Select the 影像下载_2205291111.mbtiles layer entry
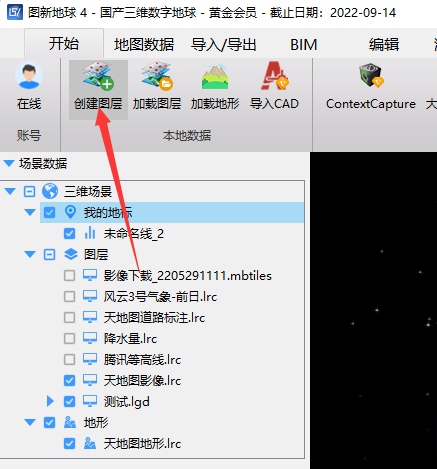Screen dimensions: 437x469 (x=187, y=276)
